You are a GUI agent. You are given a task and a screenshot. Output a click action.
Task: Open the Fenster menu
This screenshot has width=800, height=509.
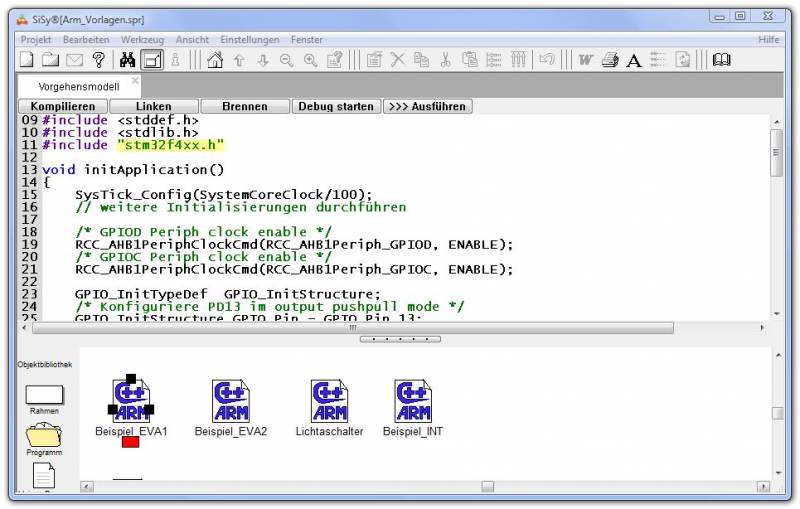pyautogui.click(x=307, y=39)
